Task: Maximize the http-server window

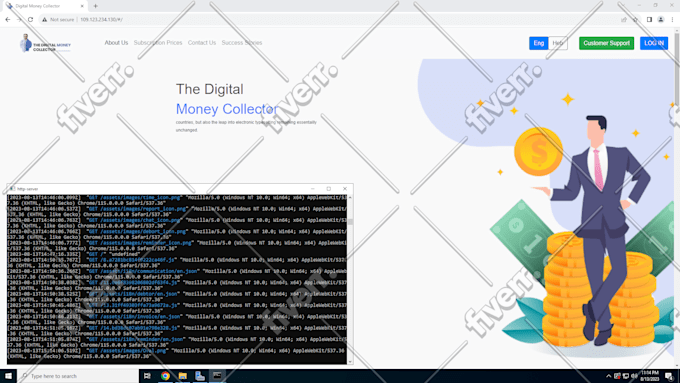Action: tap(329, 189)
